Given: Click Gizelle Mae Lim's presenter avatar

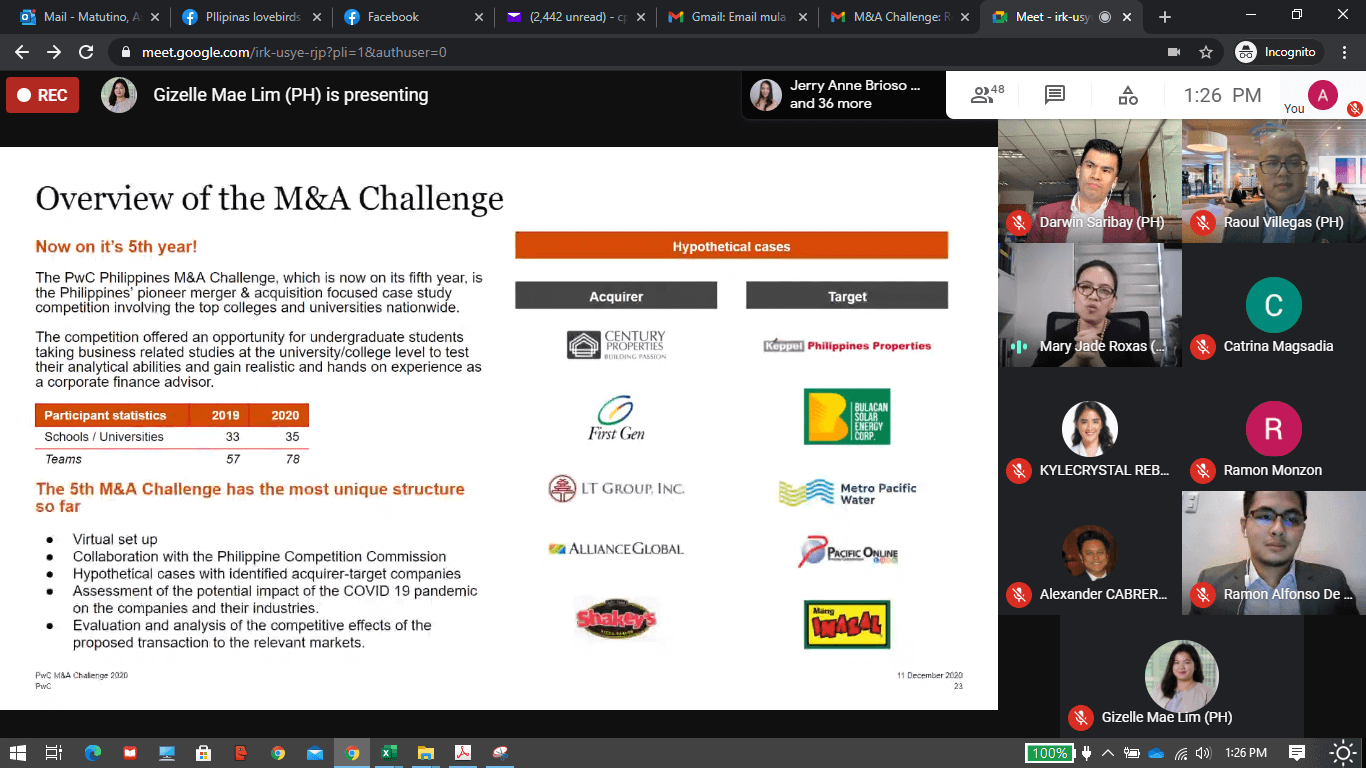Looking at the screenshot, I should [119, 95].
